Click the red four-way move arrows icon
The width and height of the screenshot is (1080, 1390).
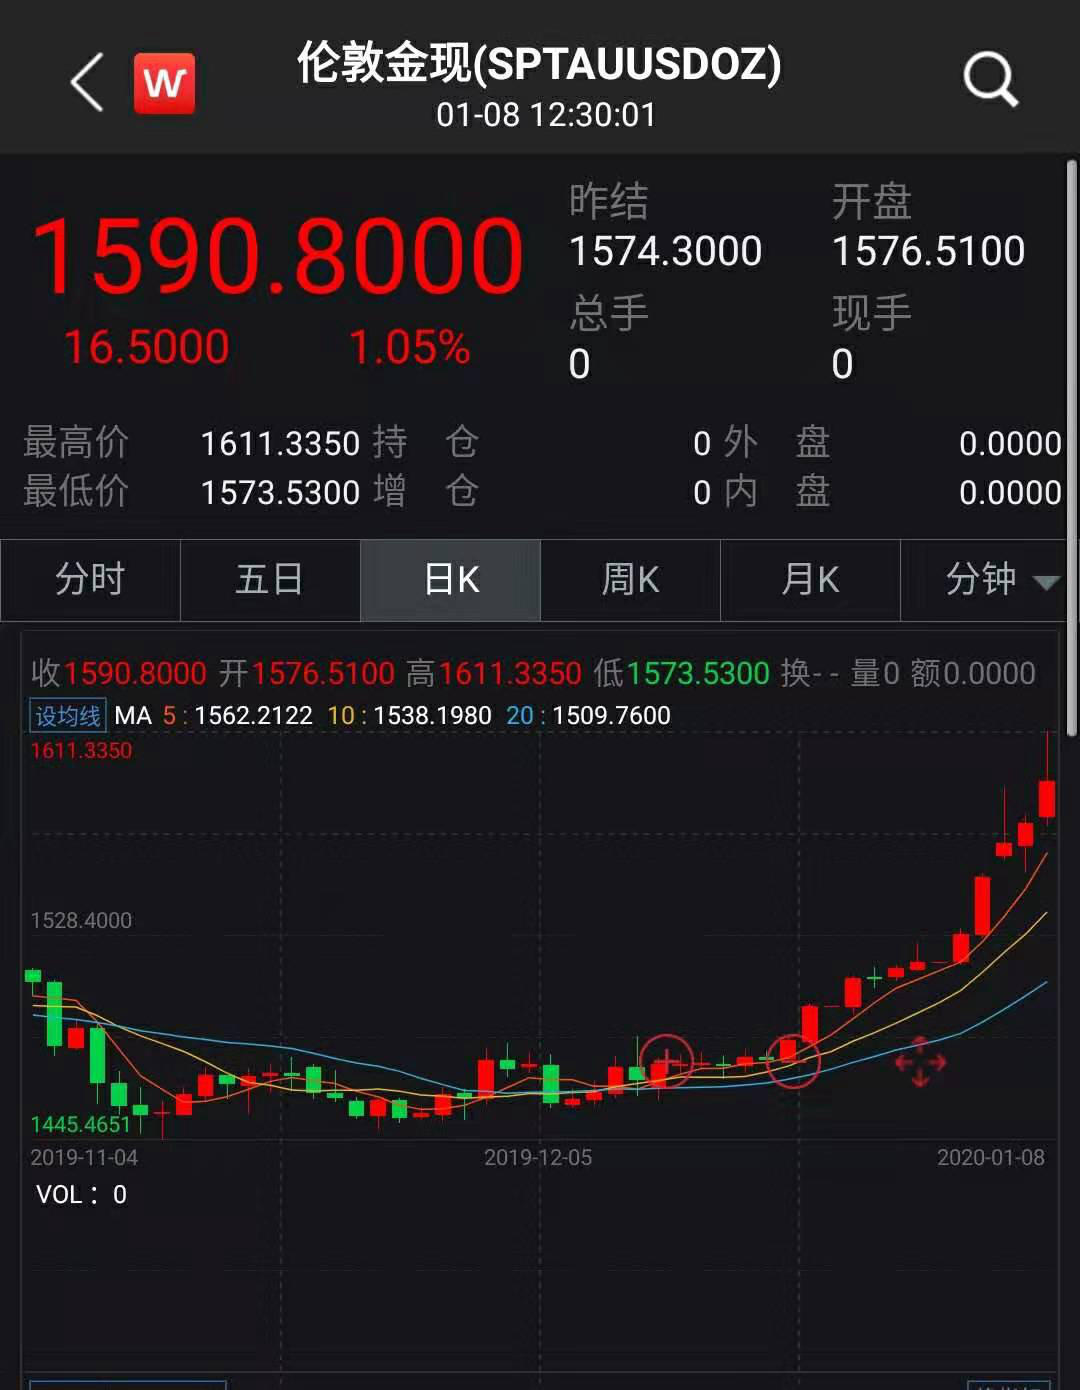click(x=920, y=1062)
